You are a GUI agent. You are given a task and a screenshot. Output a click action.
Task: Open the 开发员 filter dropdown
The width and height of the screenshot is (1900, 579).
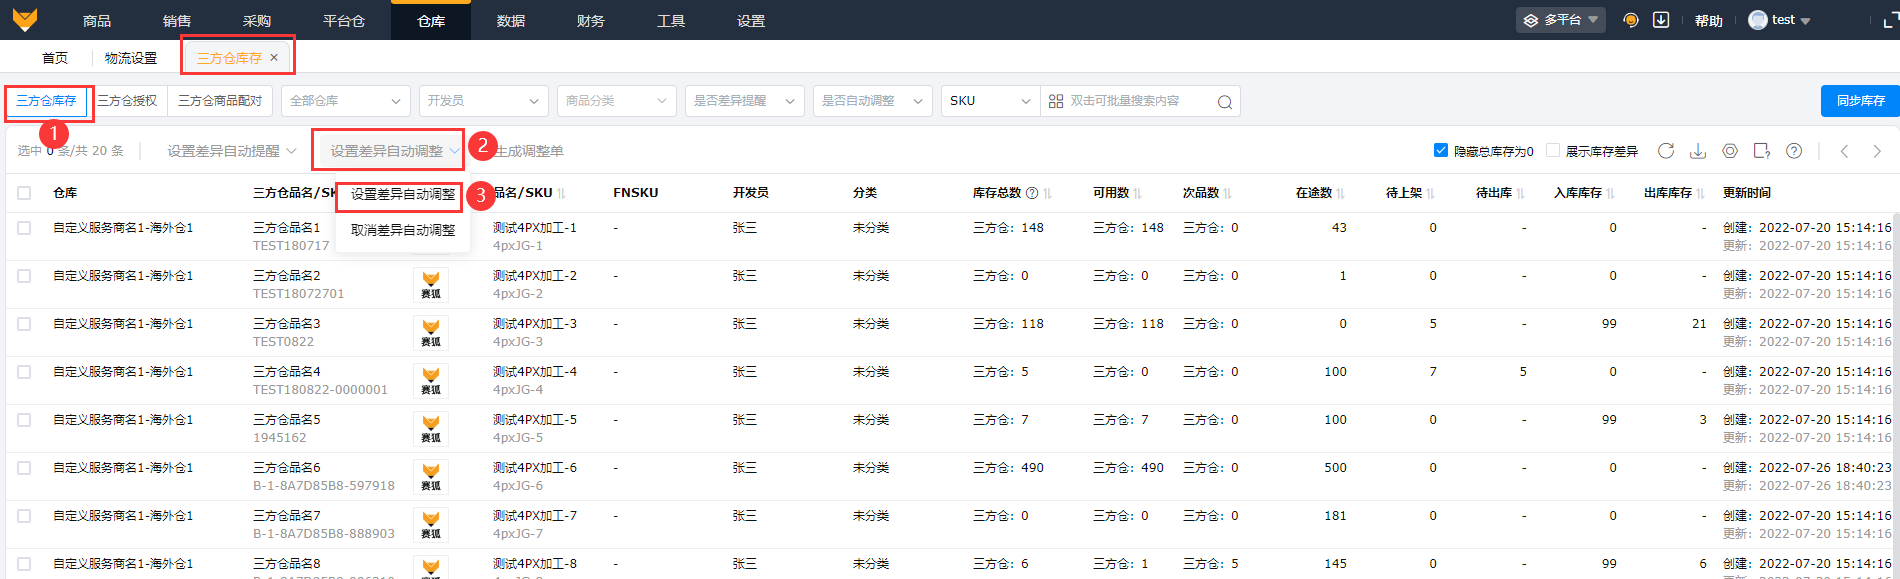click(x=484, y=101)
